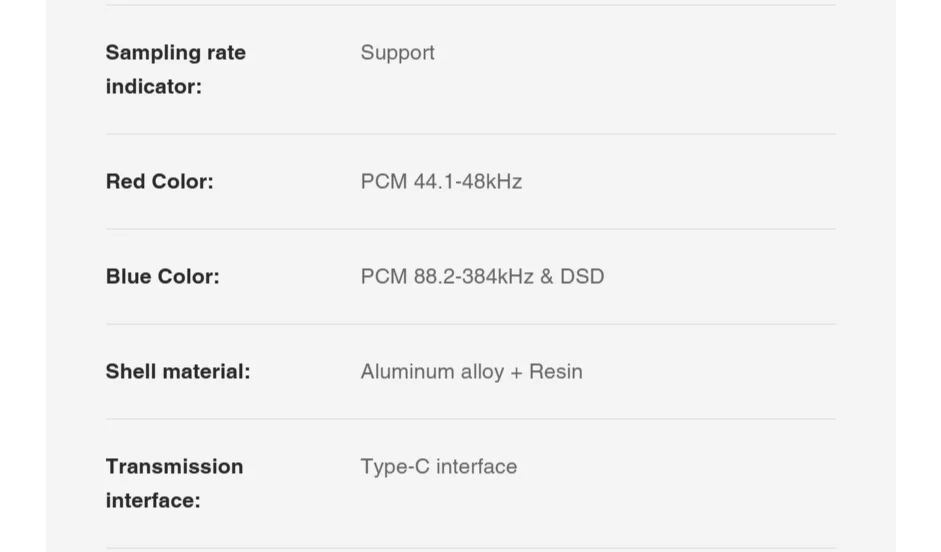Click the word 'Transmission' in the bottom row
The image size is (941, 552).
pos(175,466)
